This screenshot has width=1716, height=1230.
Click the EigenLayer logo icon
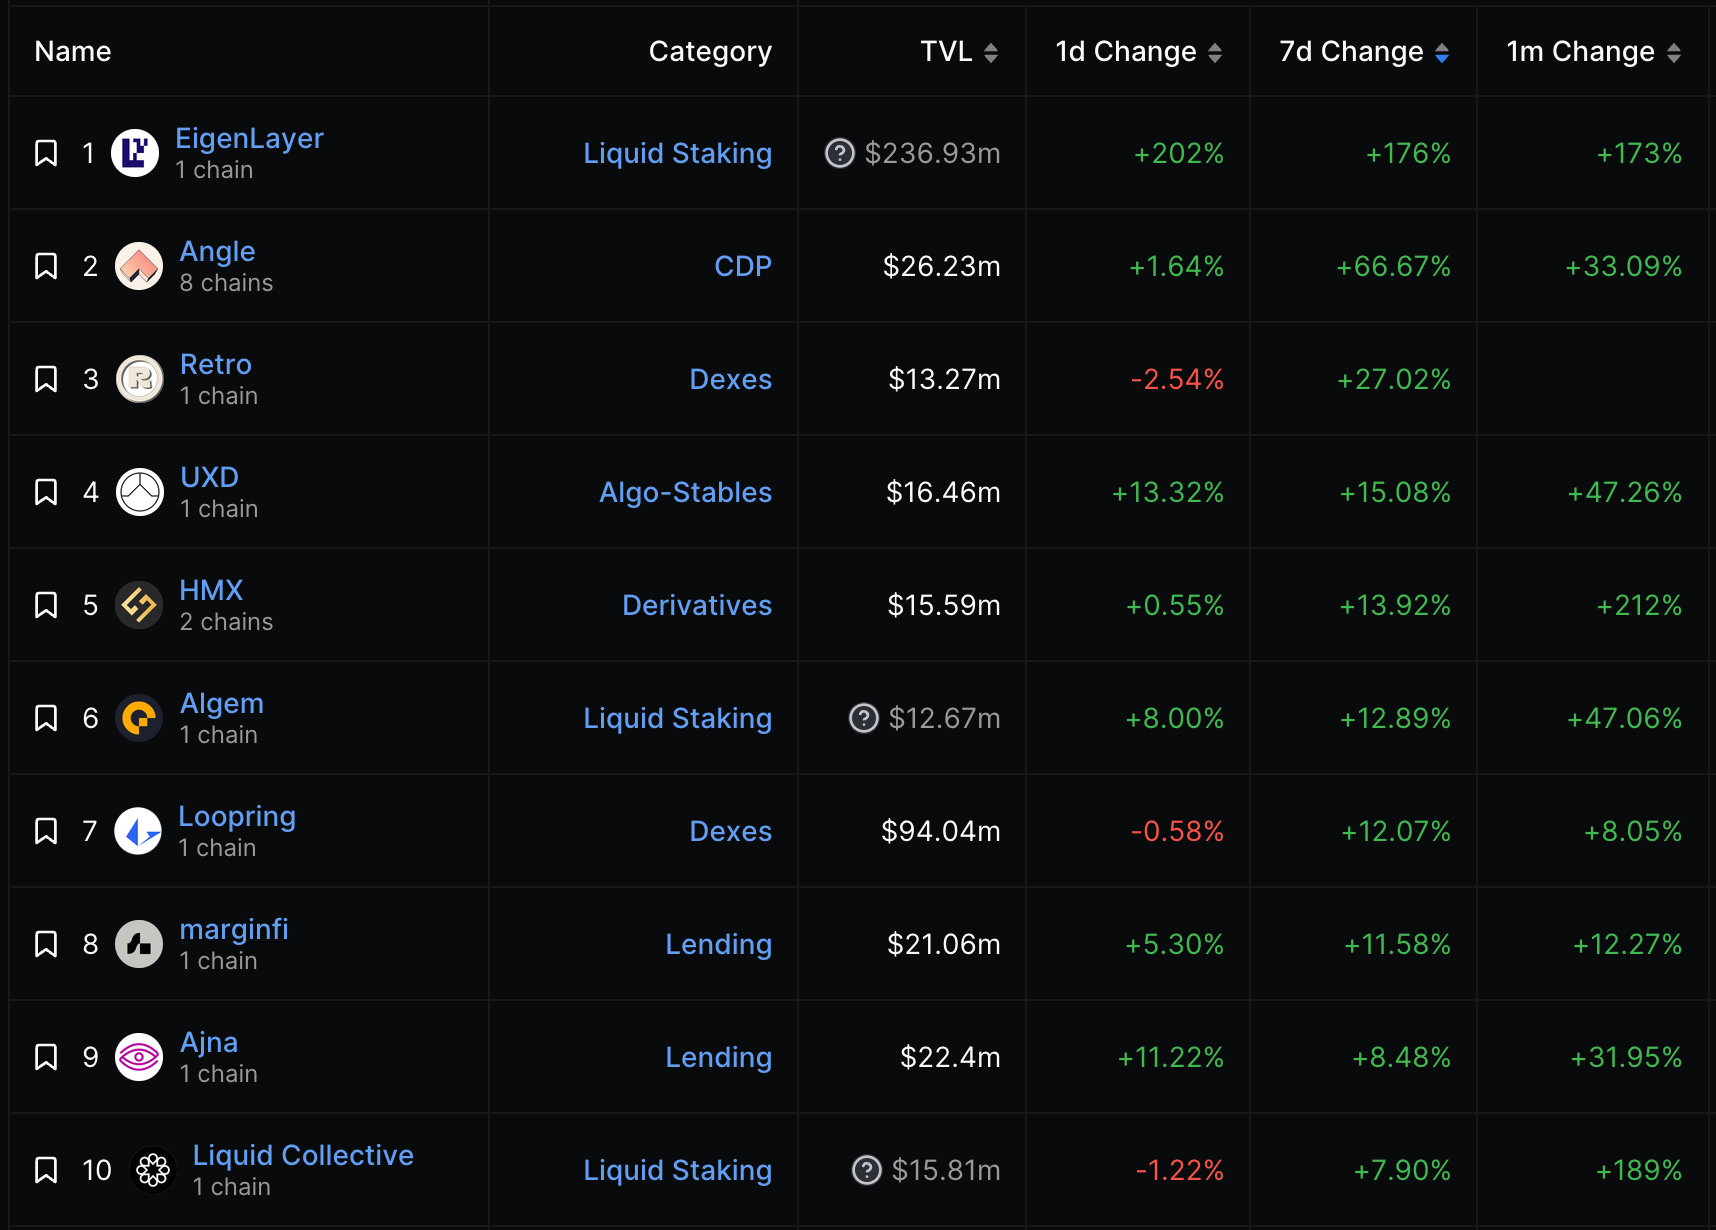click(x=135, y=153)
